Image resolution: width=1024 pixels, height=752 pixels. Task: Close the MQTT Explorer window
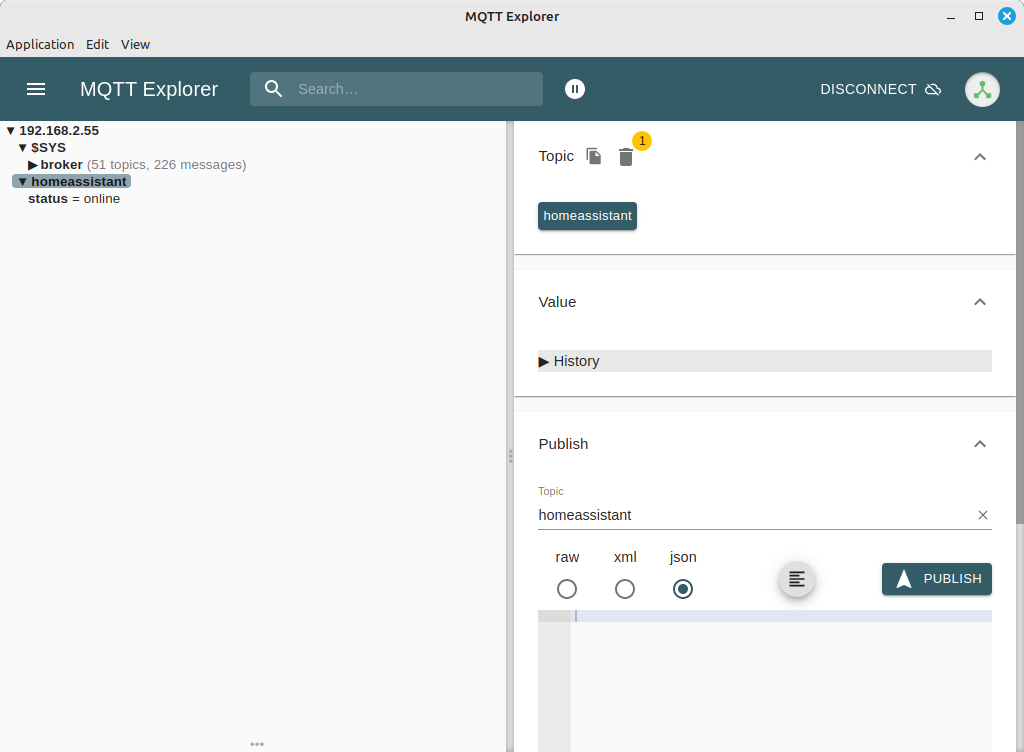(x=1007, y=16)
